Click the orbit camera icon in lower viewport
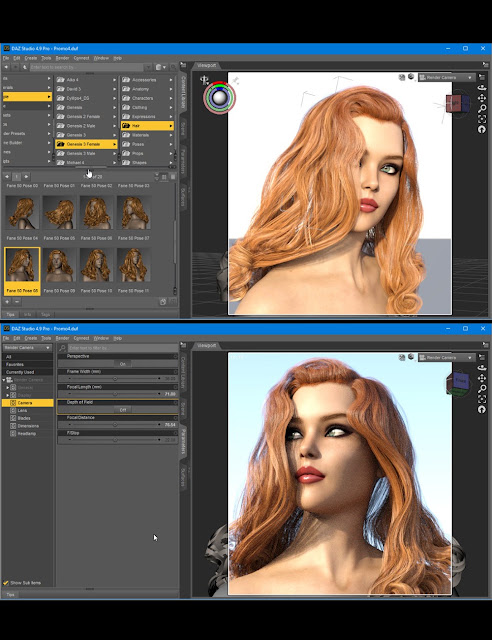Screen dimensions: 492x640 coord(482,368)
